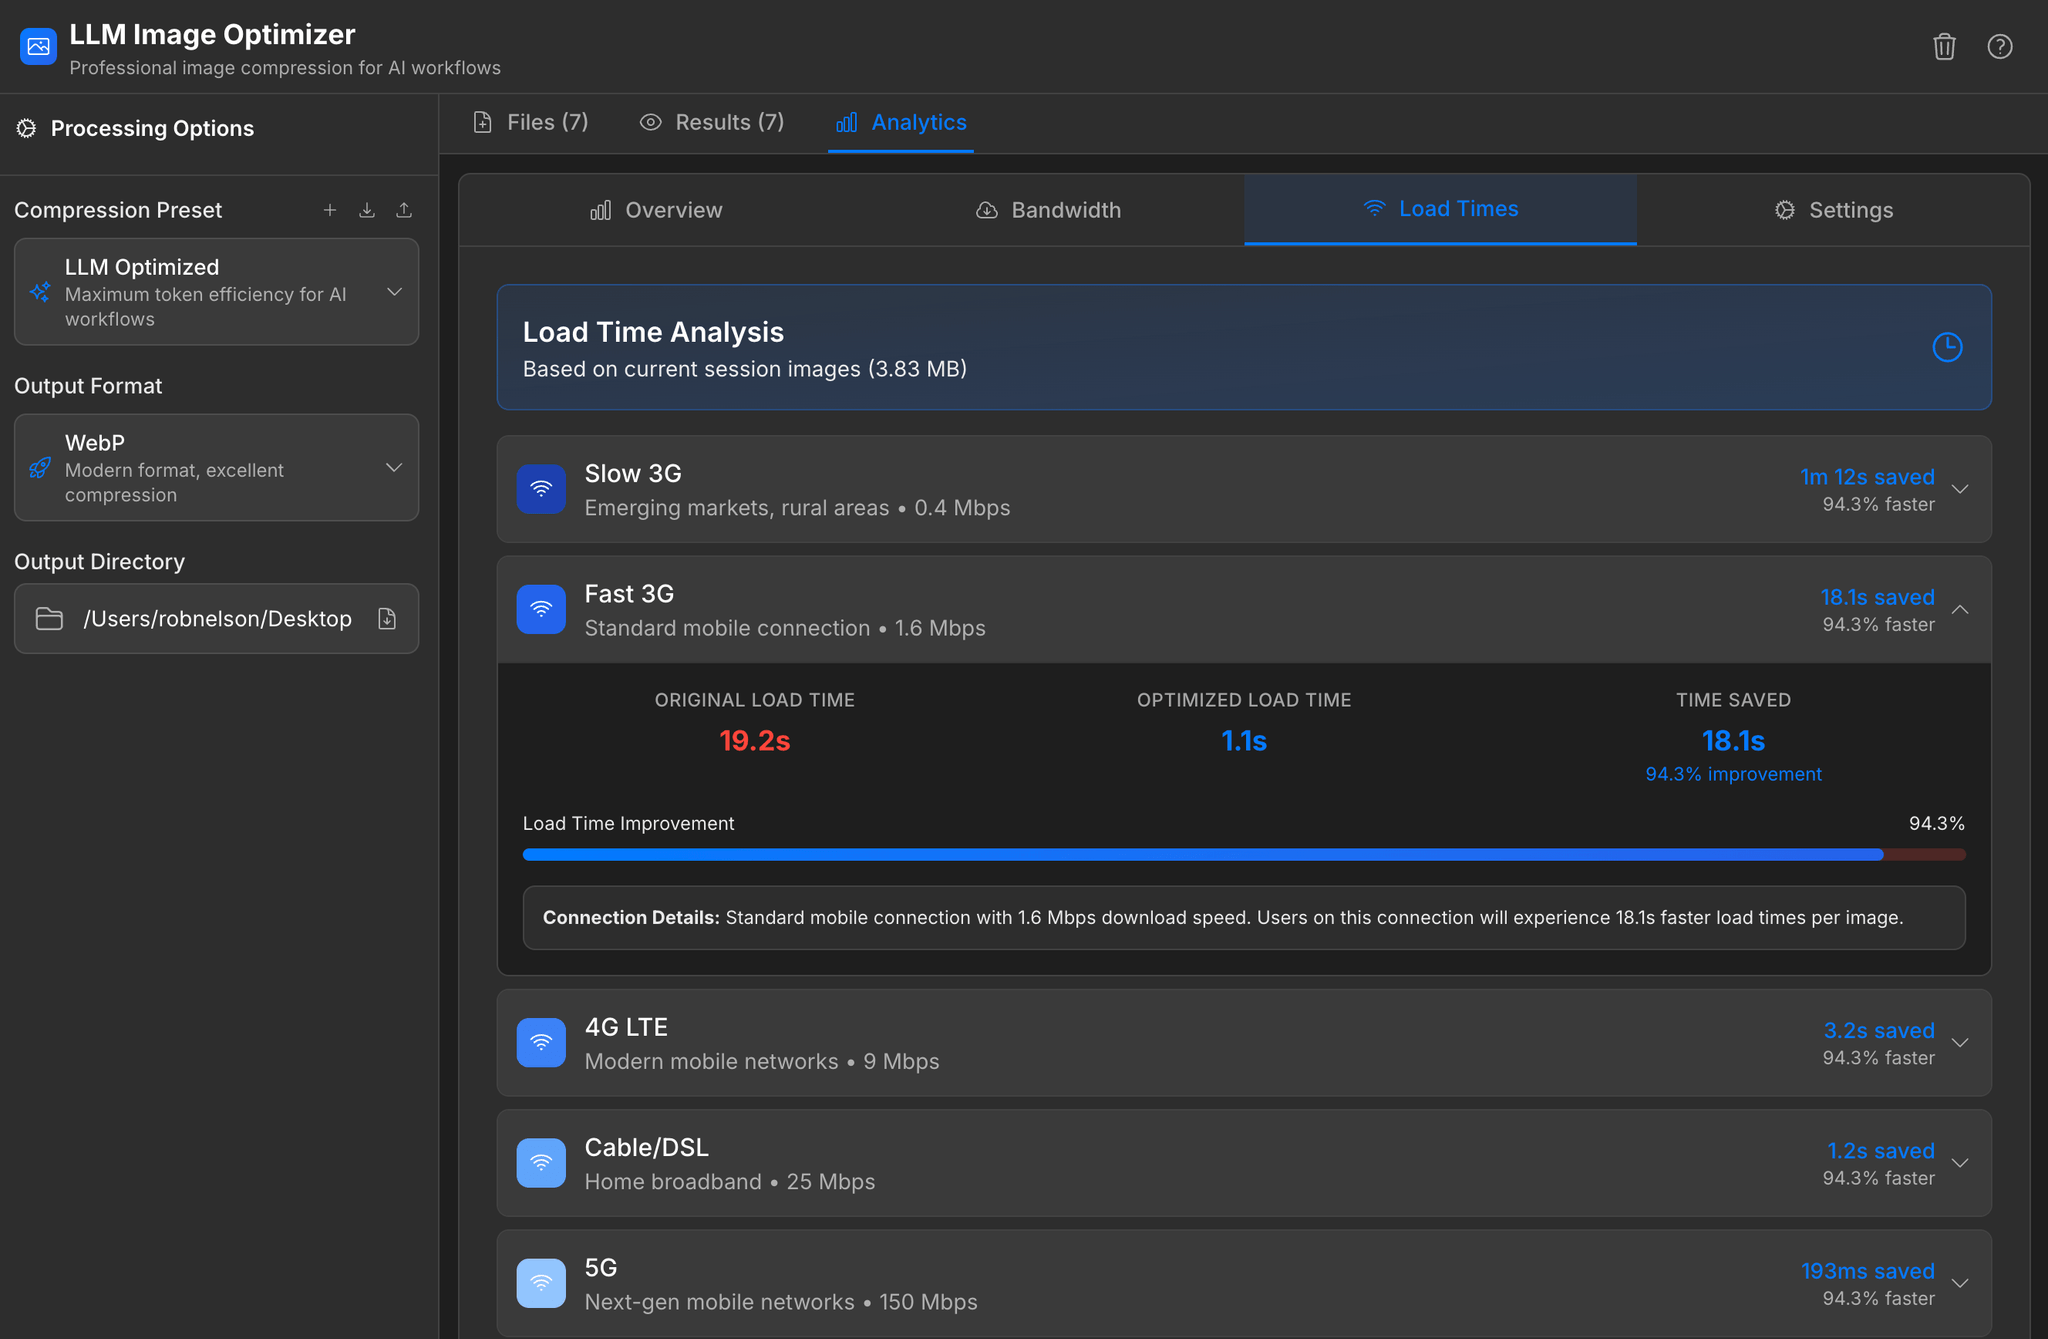Viewport: 2048px width, 1339px height.
Task: Click the '1m 12s saved' value
Action: 1867,477
